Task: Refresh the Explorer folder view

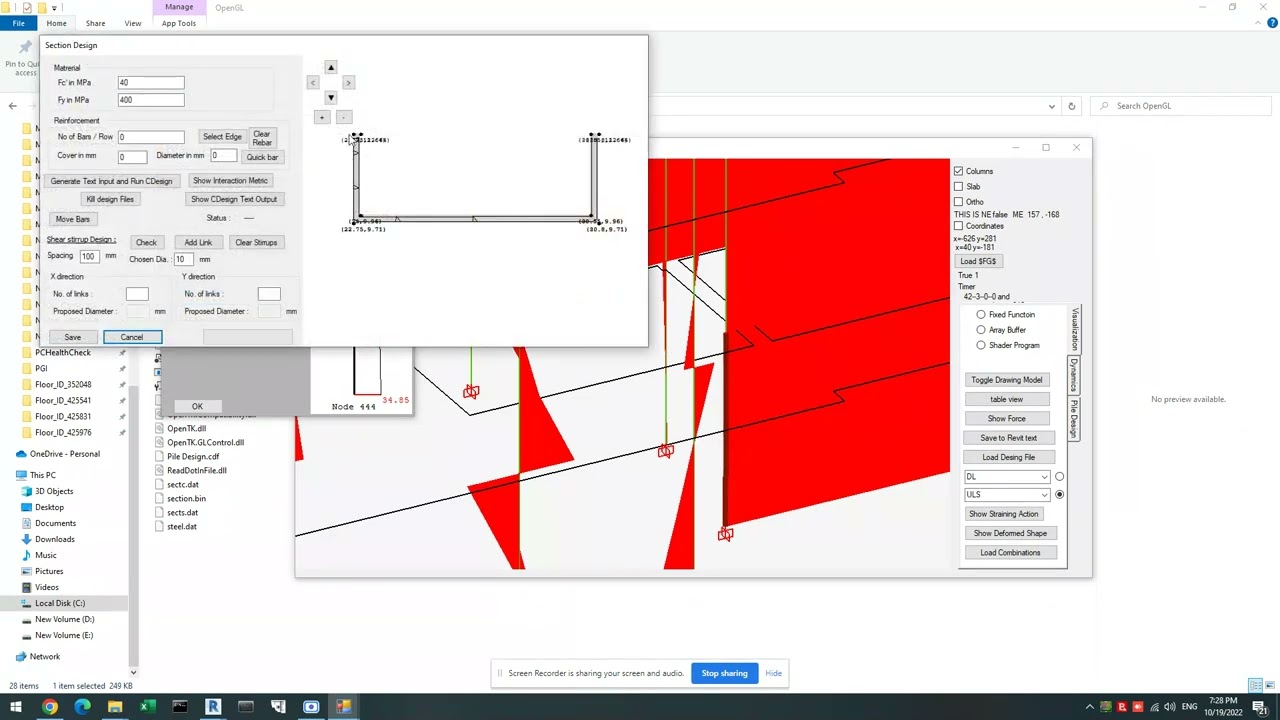Action: point(1071,106)
